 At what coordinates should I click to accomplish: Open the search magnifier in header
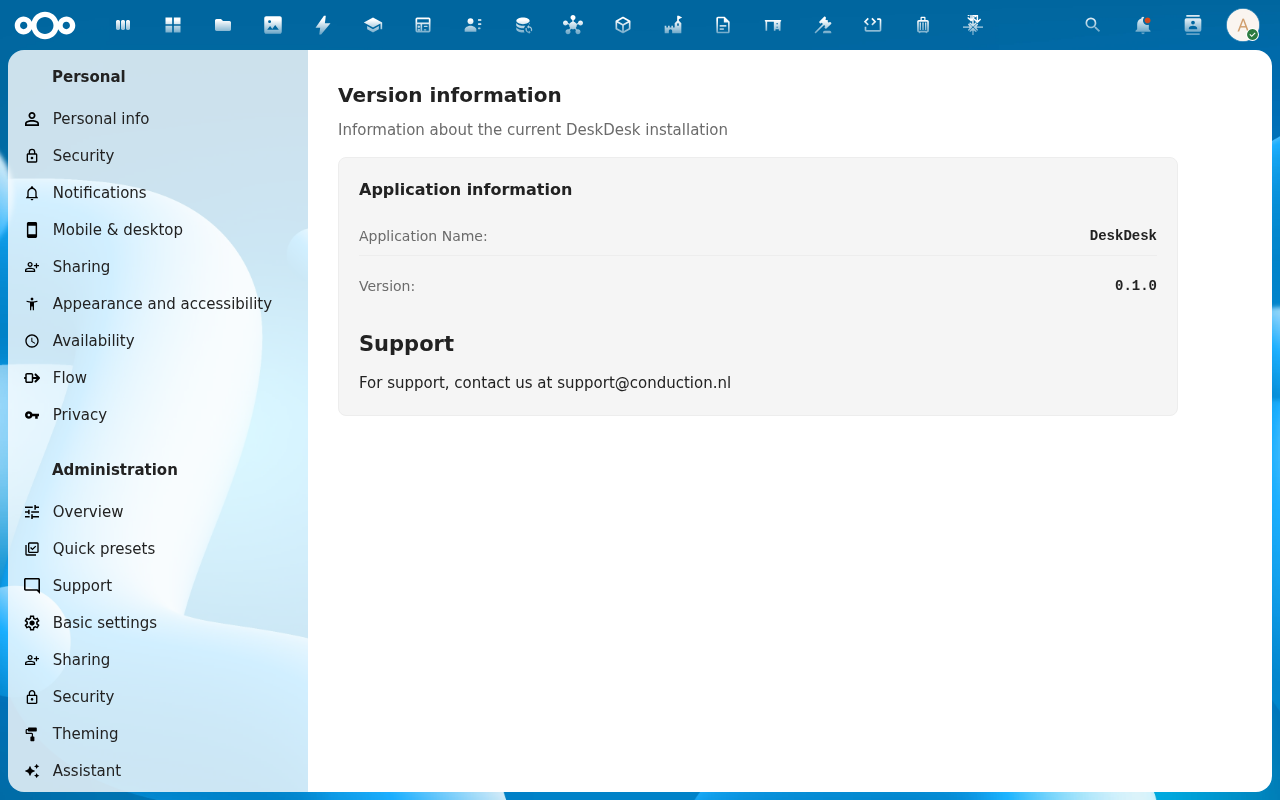coord(1093,25)
